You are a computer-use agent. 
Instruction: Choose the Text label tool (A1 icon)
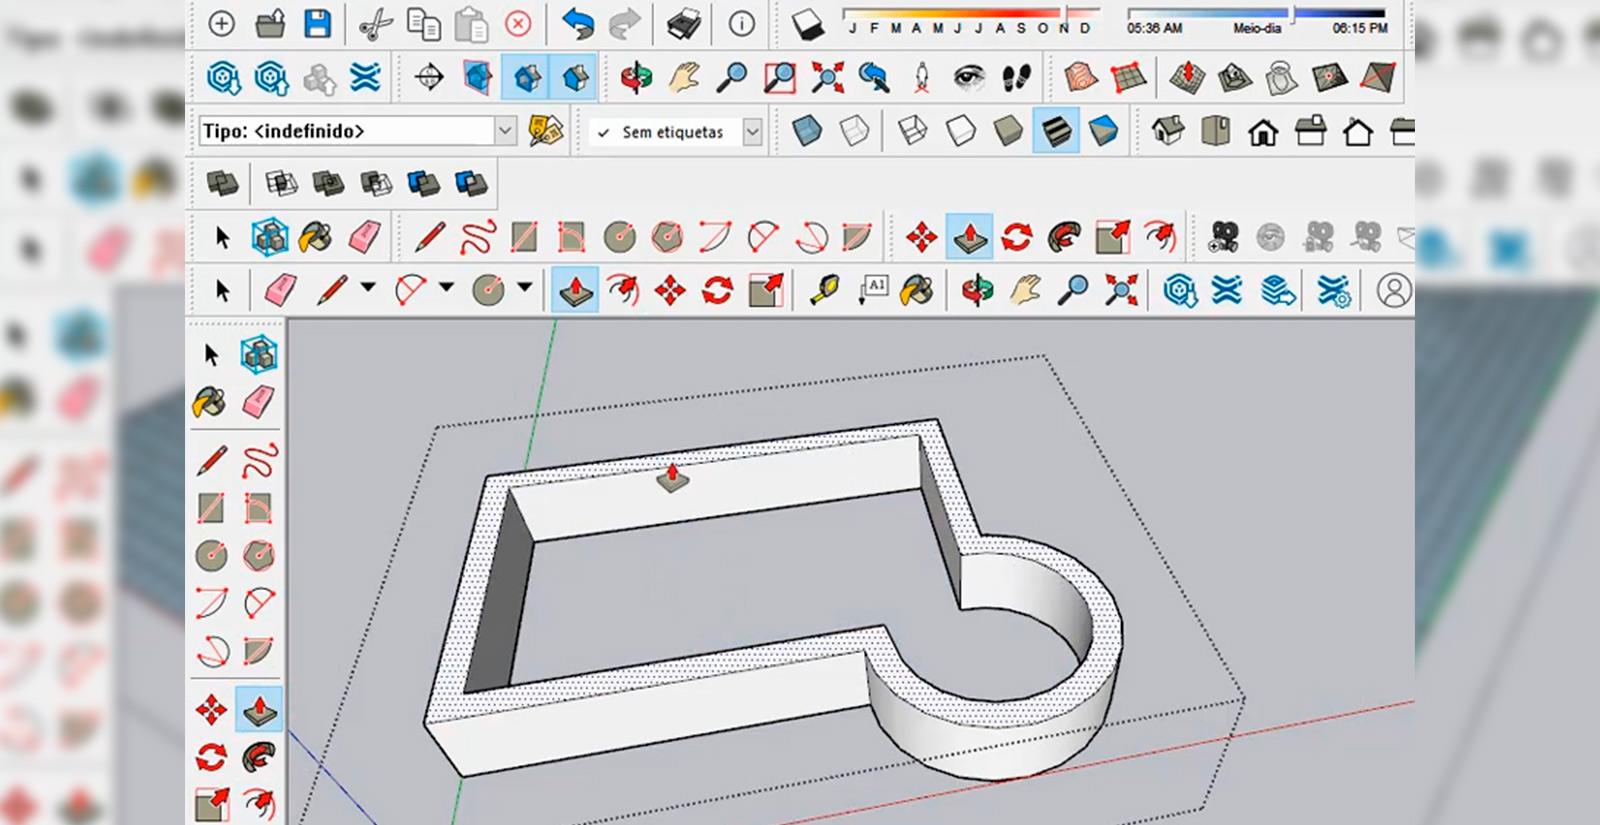pos(873,290)
